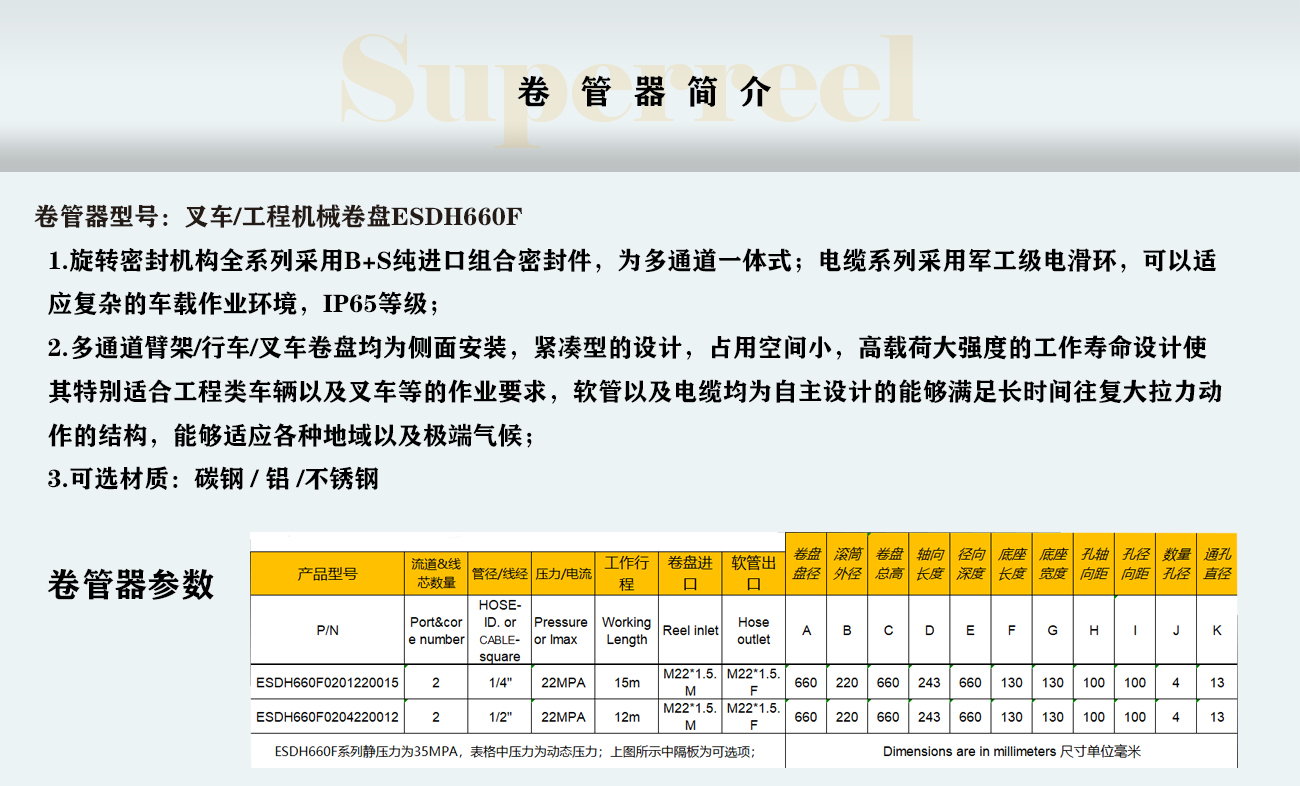Viewport: 1300px width, 786px height.
Task: Click the Pressure or Imax header cell
Action: pyautogui.click(x=561, y=630)
